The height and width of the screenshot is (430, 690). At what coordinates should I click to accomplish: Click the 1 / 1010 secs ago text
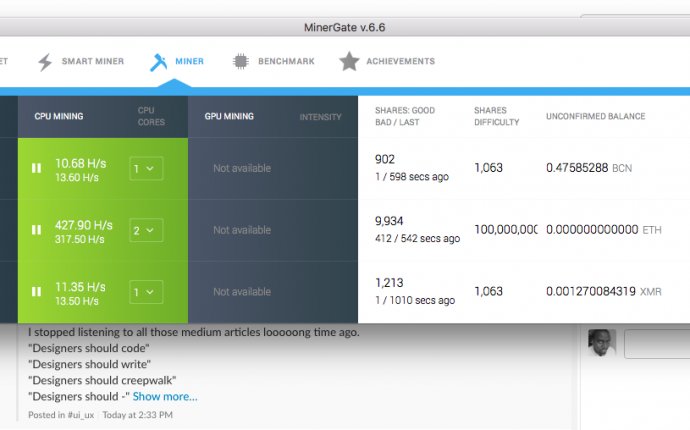tap(415, 300)
